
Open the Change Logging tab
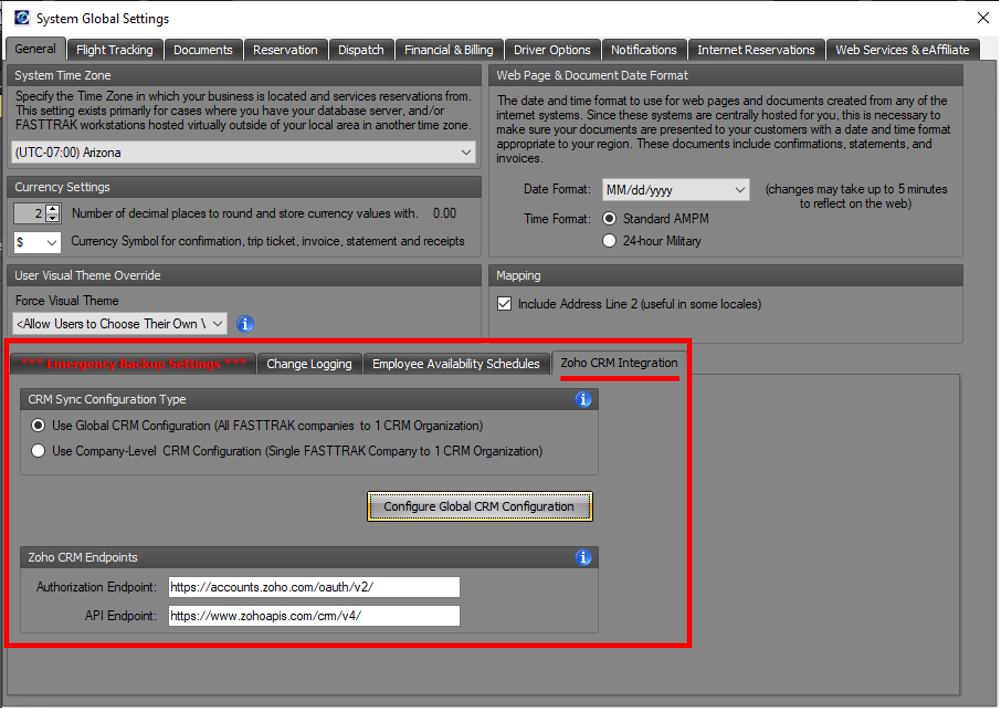click(309, 363)
